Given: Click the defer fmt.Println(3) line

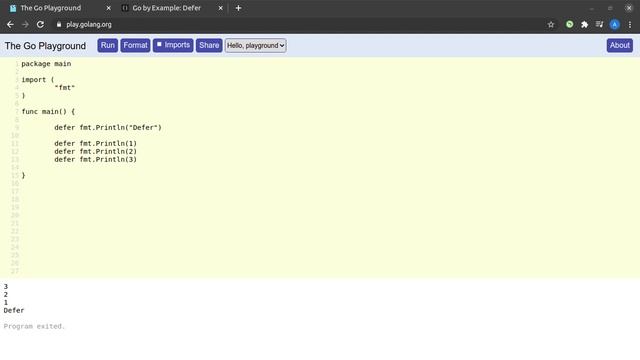Looking at the screenshot, I should 96,159.
